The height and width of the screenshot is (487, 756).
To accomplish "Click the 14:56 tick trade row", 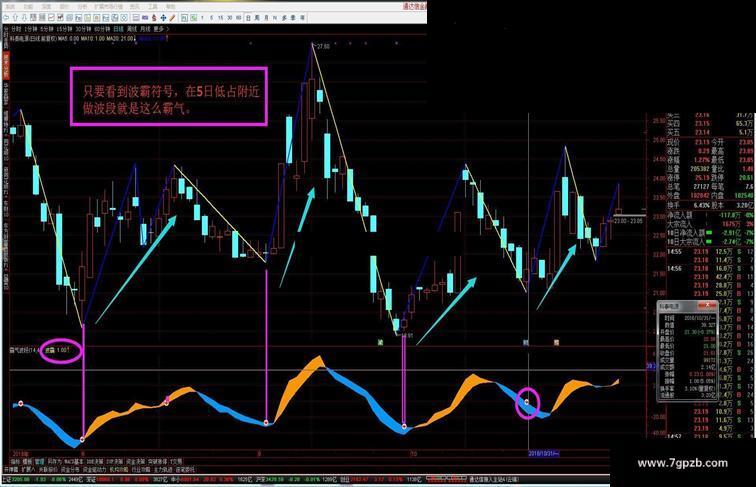I will [x=710, y=269].
